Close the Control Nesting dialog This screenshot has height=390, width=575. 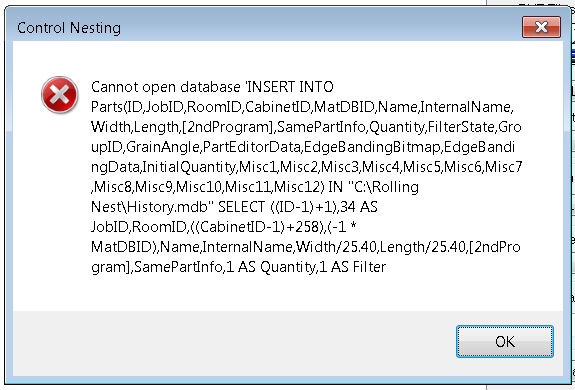(541, 27)
